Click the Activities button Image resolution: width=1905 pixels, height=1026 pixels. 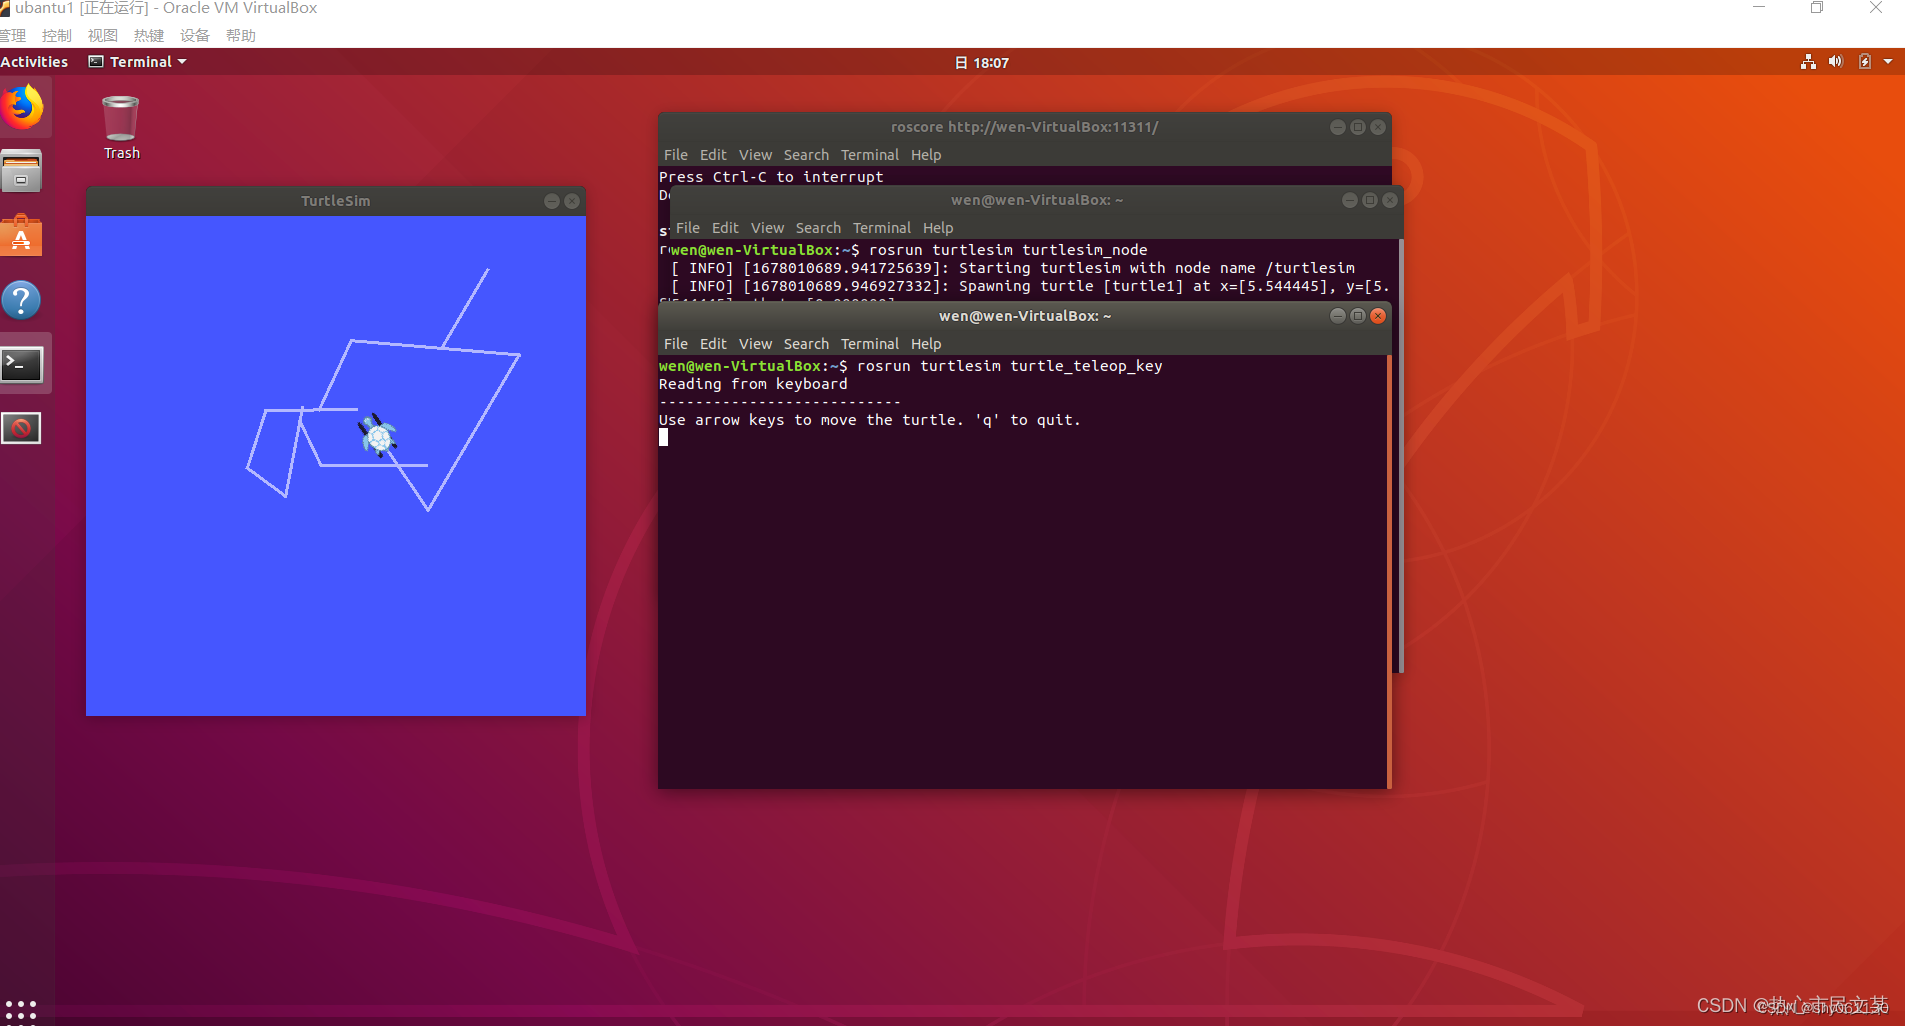pyautogui.click(x=34, y=62)
